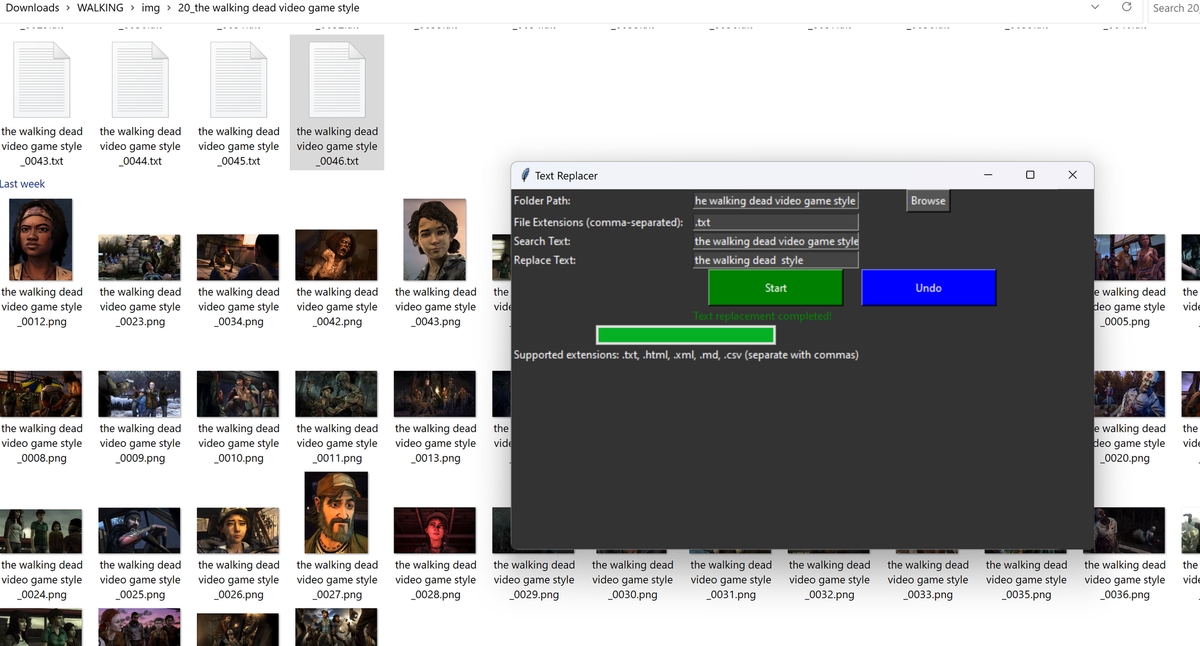Click the img breadcrumb in Explorer

coord(151,8)
